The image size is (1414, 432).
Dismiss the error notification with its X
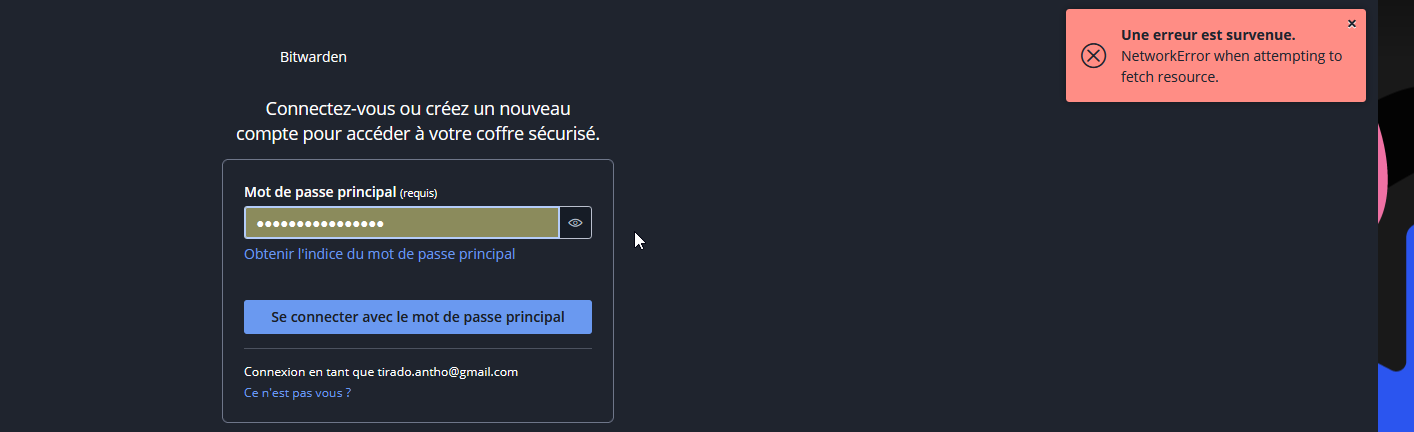pyautogui.click(x=1352, y=23)
